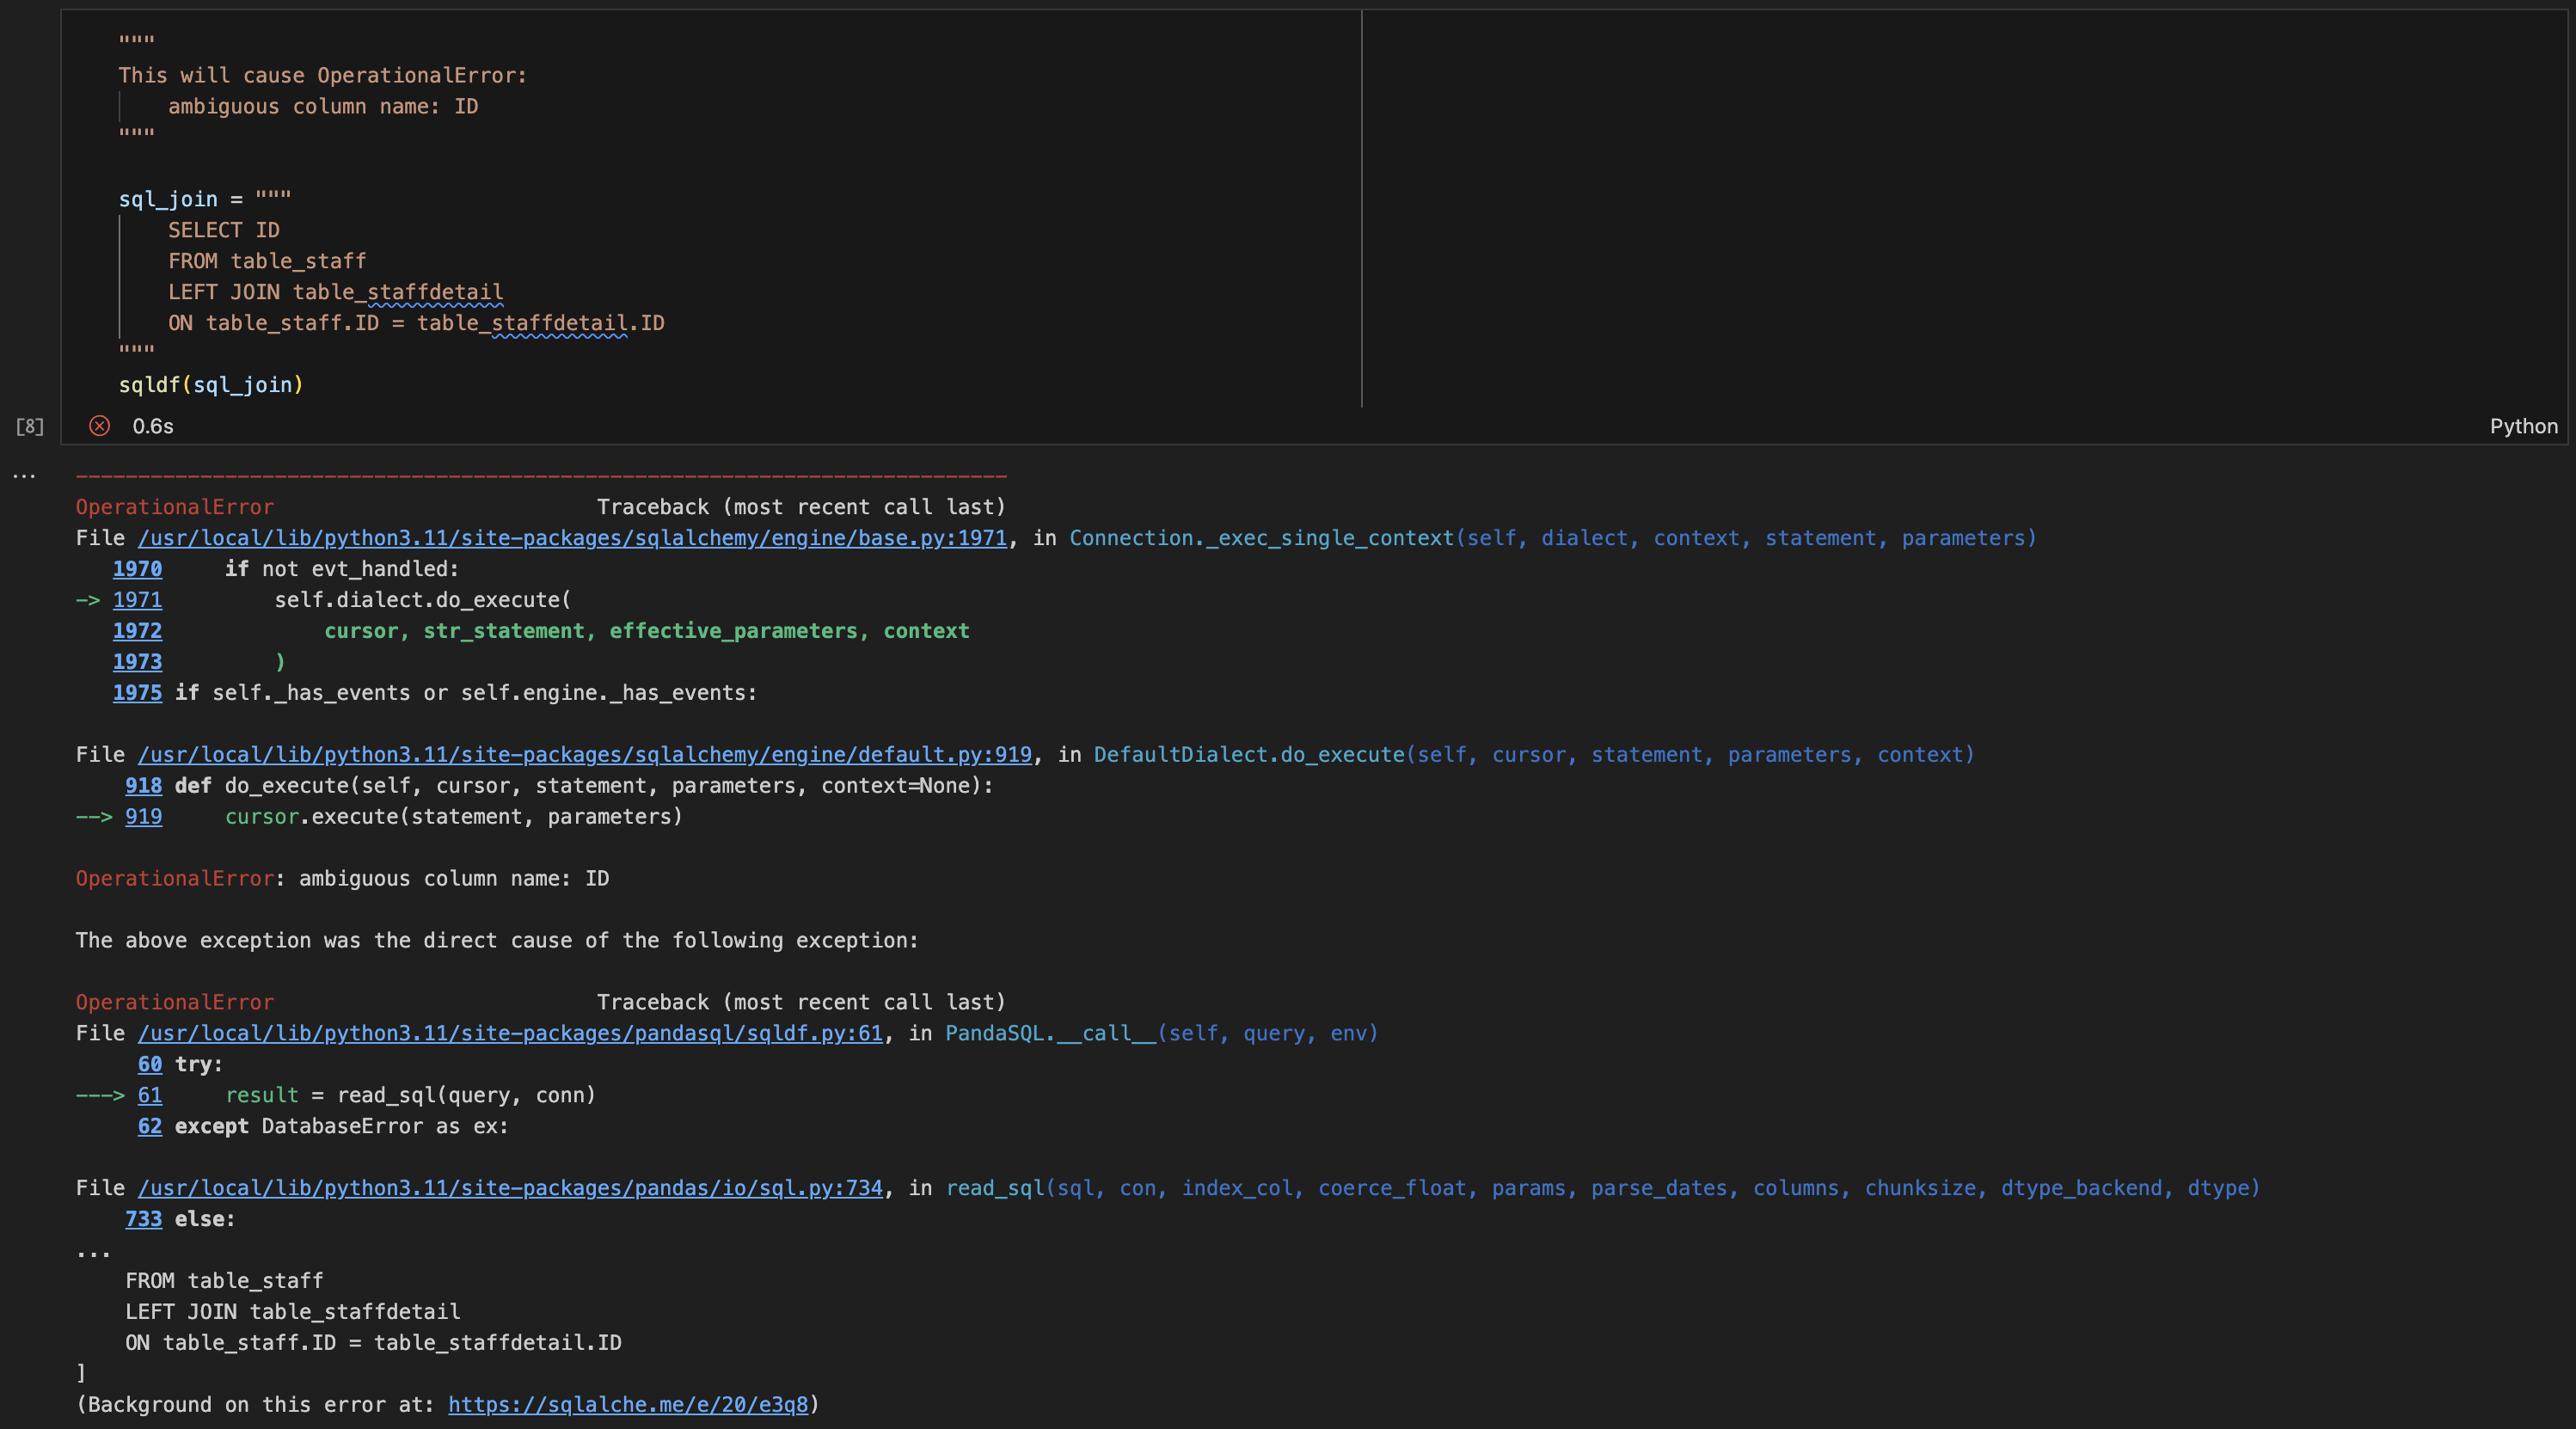Jump to line 62 DatabaseError handler
Viewport: 2576px width, 1429px height.
pyautogui.click(x=150, y=1126)
